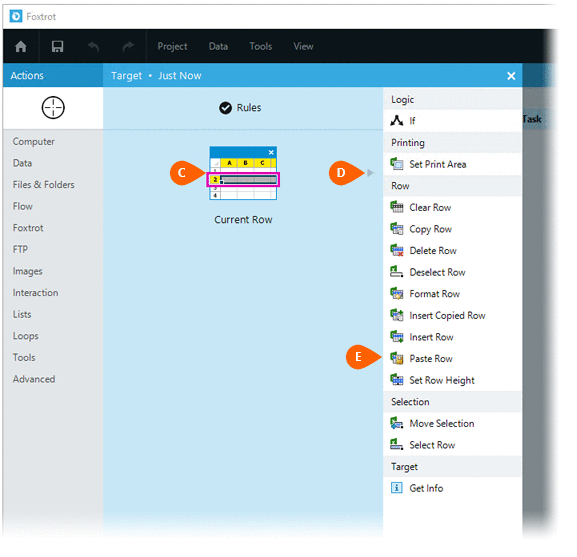The width and height of the screenshot is (577, 557).
Task: Open the Tools category in sidebar
Action: coord(24,358)
